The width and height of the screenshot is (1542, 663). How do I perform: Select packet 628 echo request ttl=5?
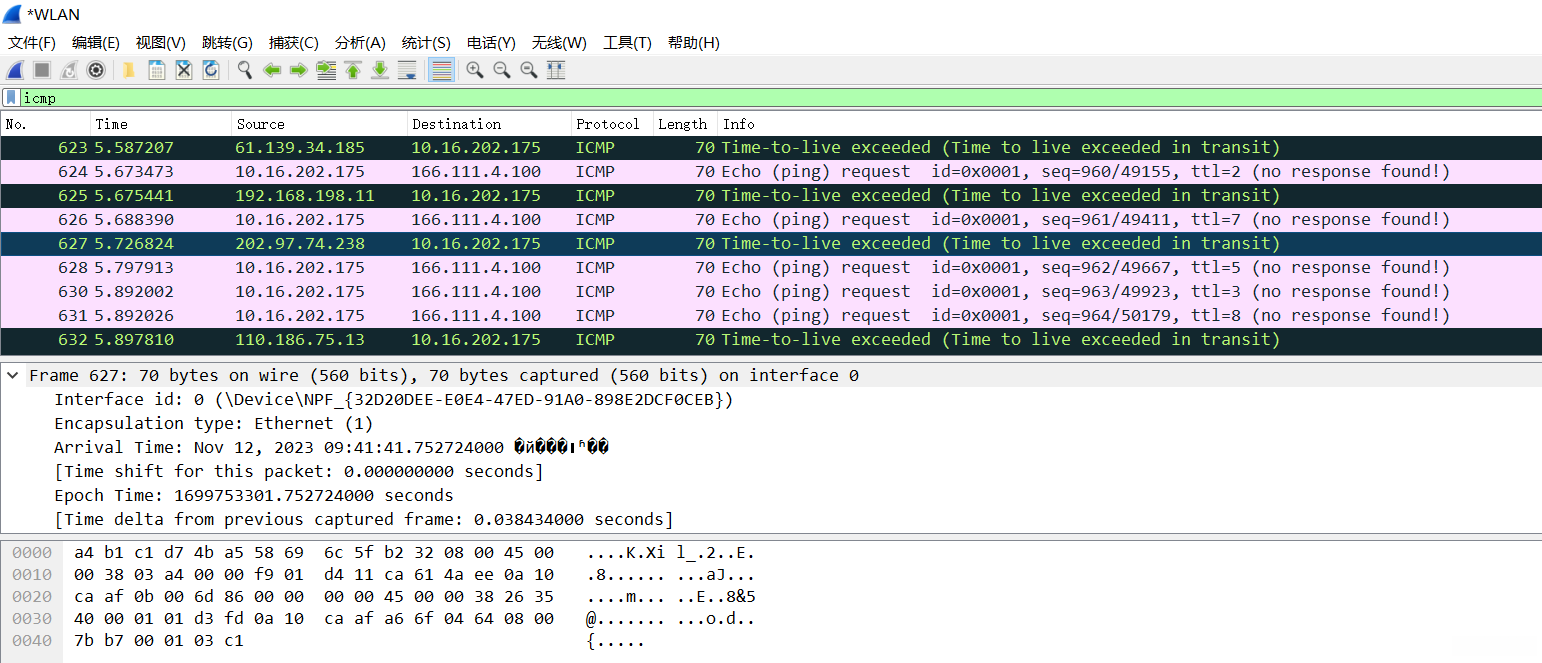(x=771, y=268)
